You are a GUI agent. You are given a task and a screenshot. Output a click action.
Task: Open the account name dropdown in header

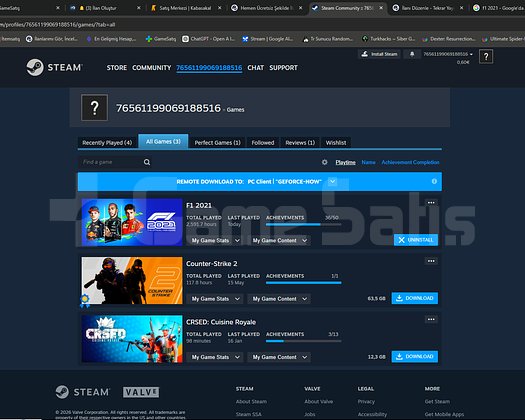(448, 54)
